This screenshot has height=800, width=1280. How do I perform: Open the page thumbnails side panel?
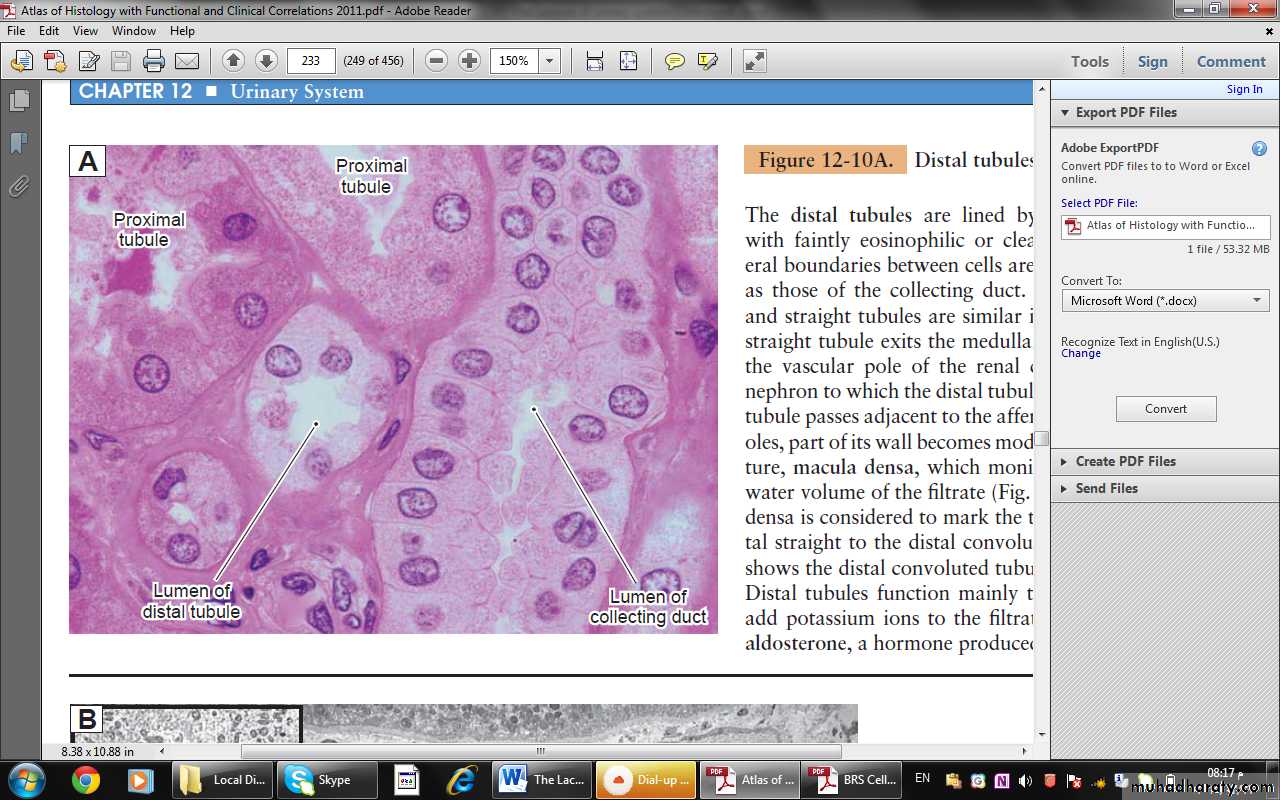tap(18, 101)
